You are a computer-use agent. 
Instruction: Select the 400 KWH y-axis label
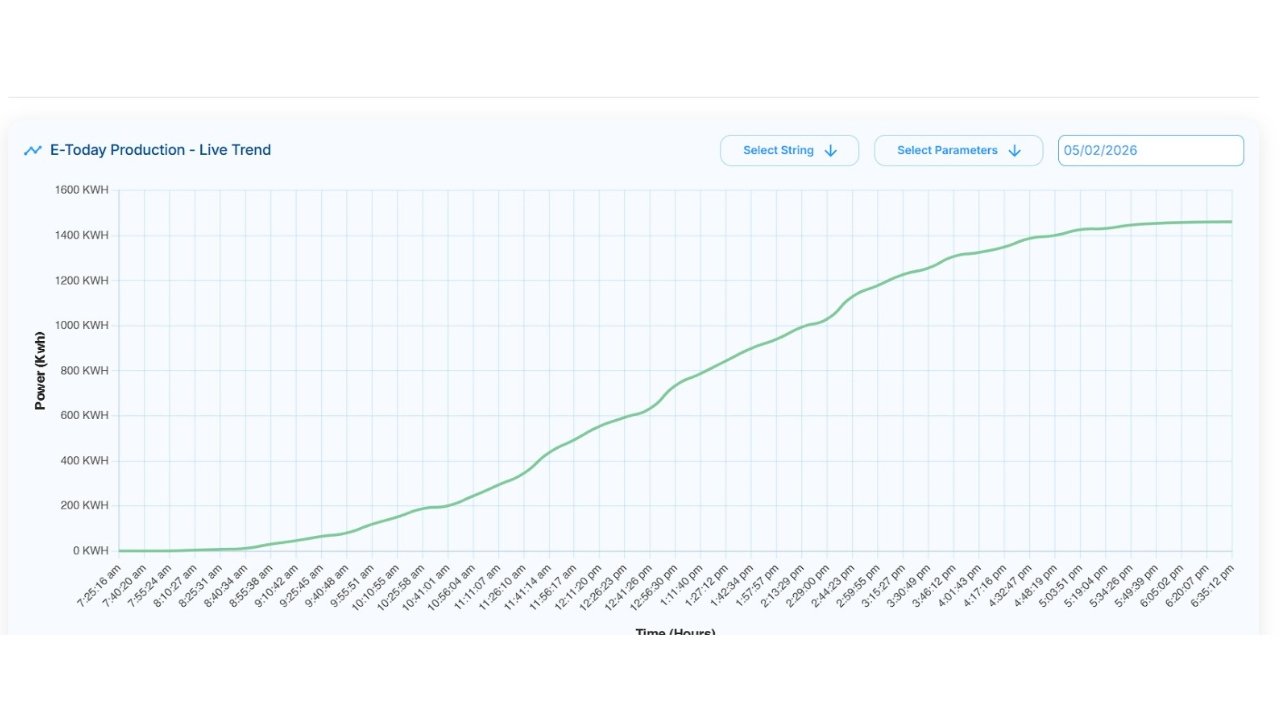(84, 461)
